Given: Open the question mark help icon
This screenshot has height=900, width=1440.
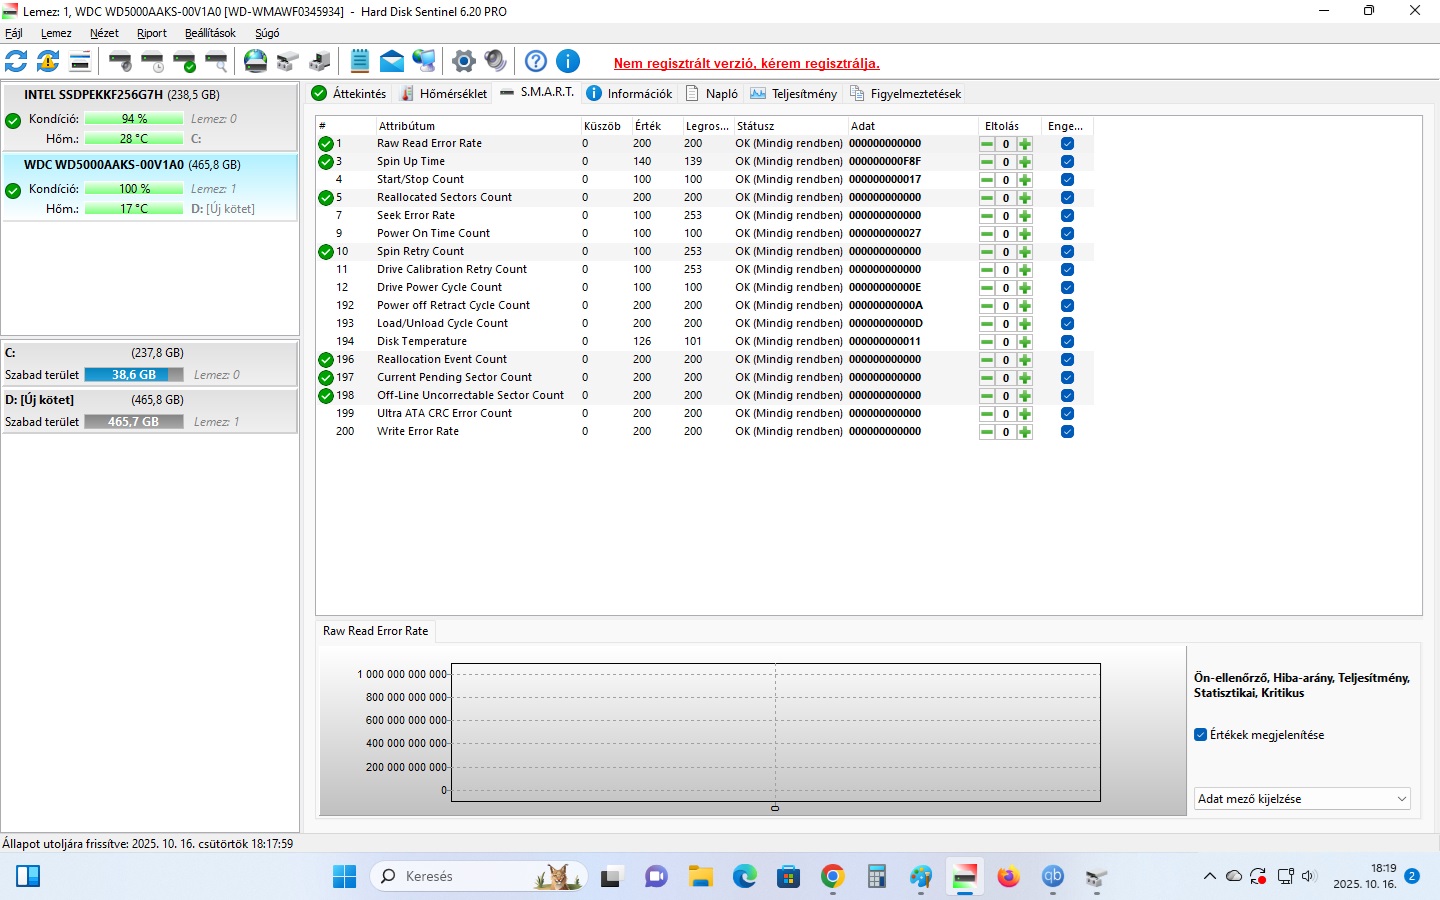Looking at the screenshot, I should tap(536, 61).
